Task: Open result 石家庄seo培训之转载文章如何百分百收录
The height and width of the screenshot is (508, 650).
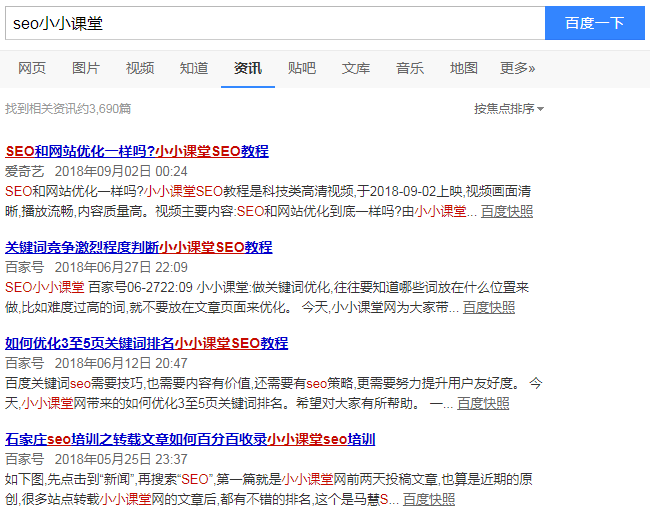Action: coord(190,440)
